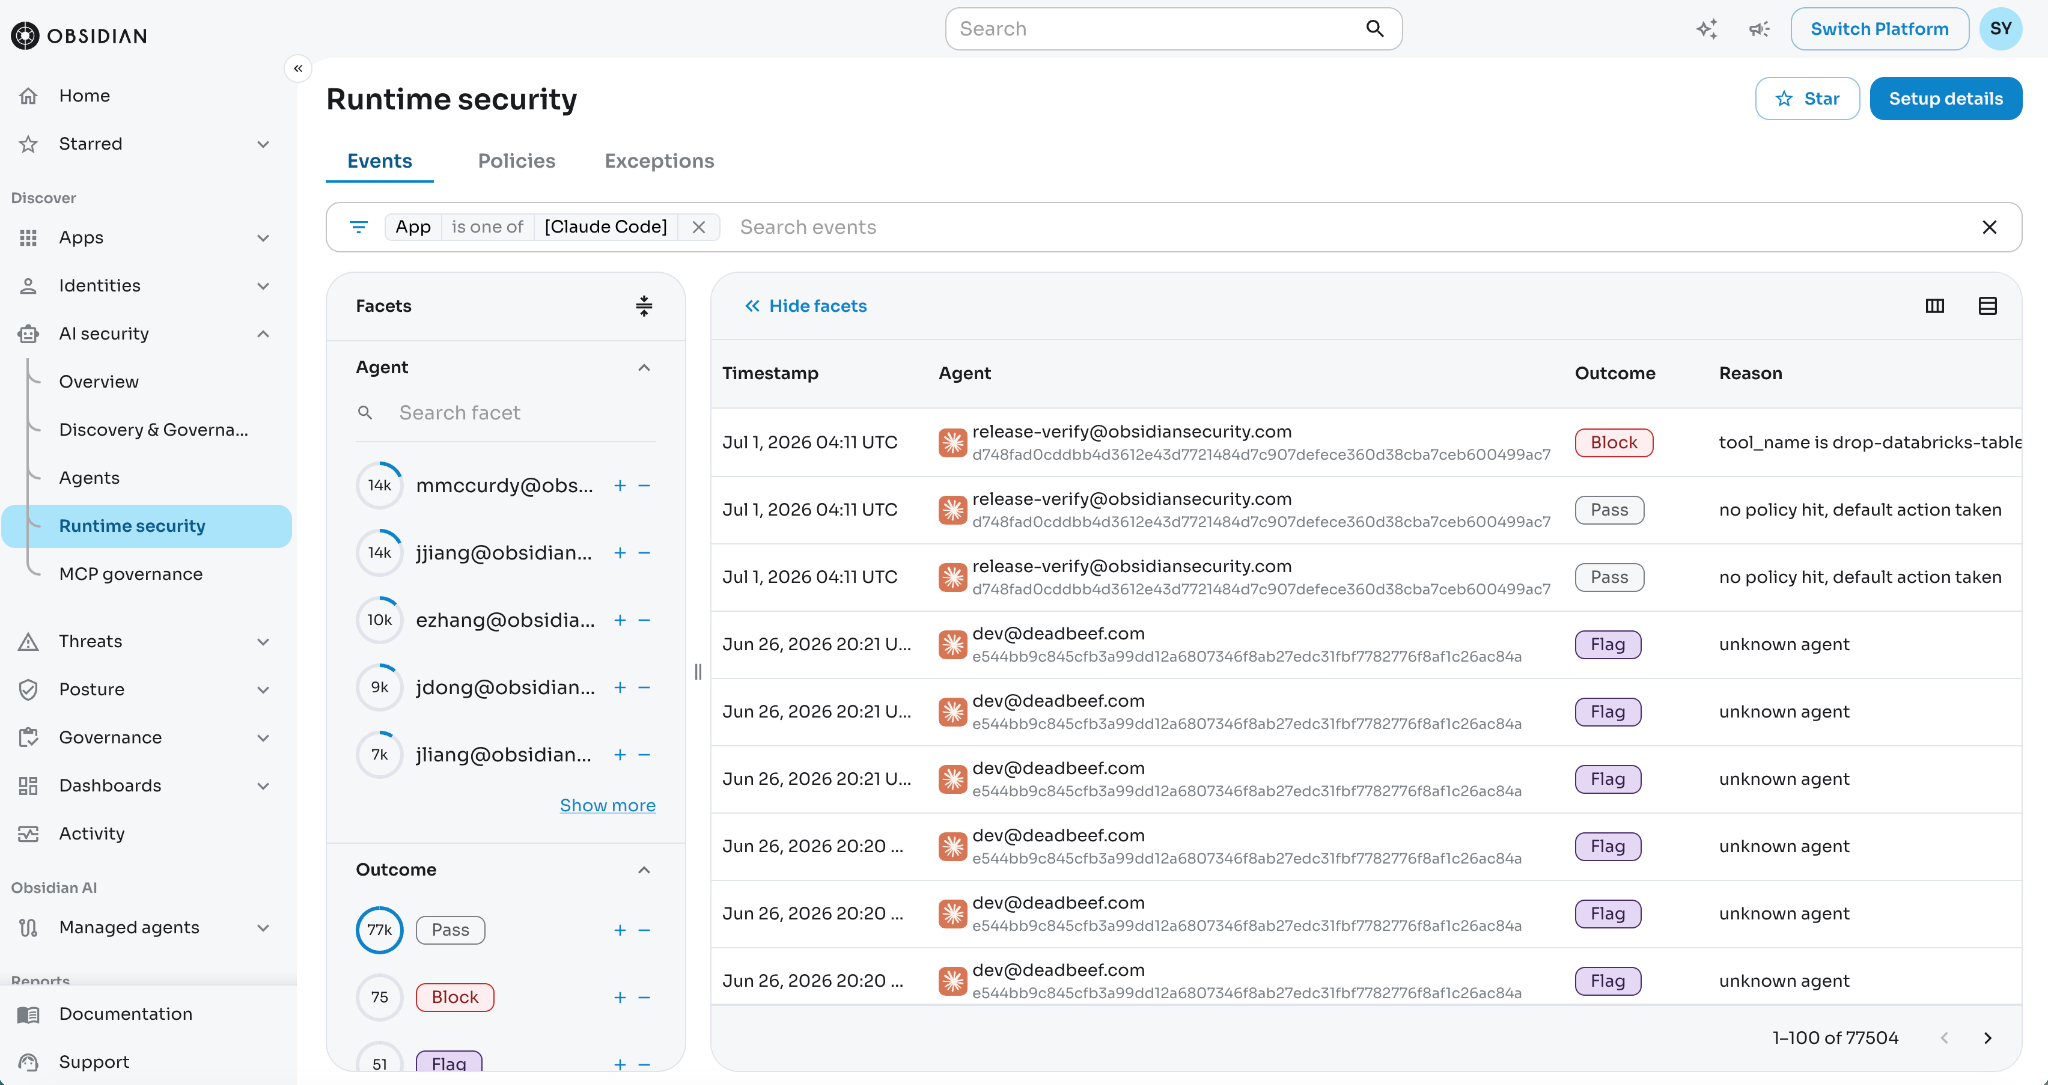Exclude mmccurdy agent with minus icon
Image resolution: width=2048 pixels, height=1085 pixels.
pyautogui.click(x=644, y=486)
